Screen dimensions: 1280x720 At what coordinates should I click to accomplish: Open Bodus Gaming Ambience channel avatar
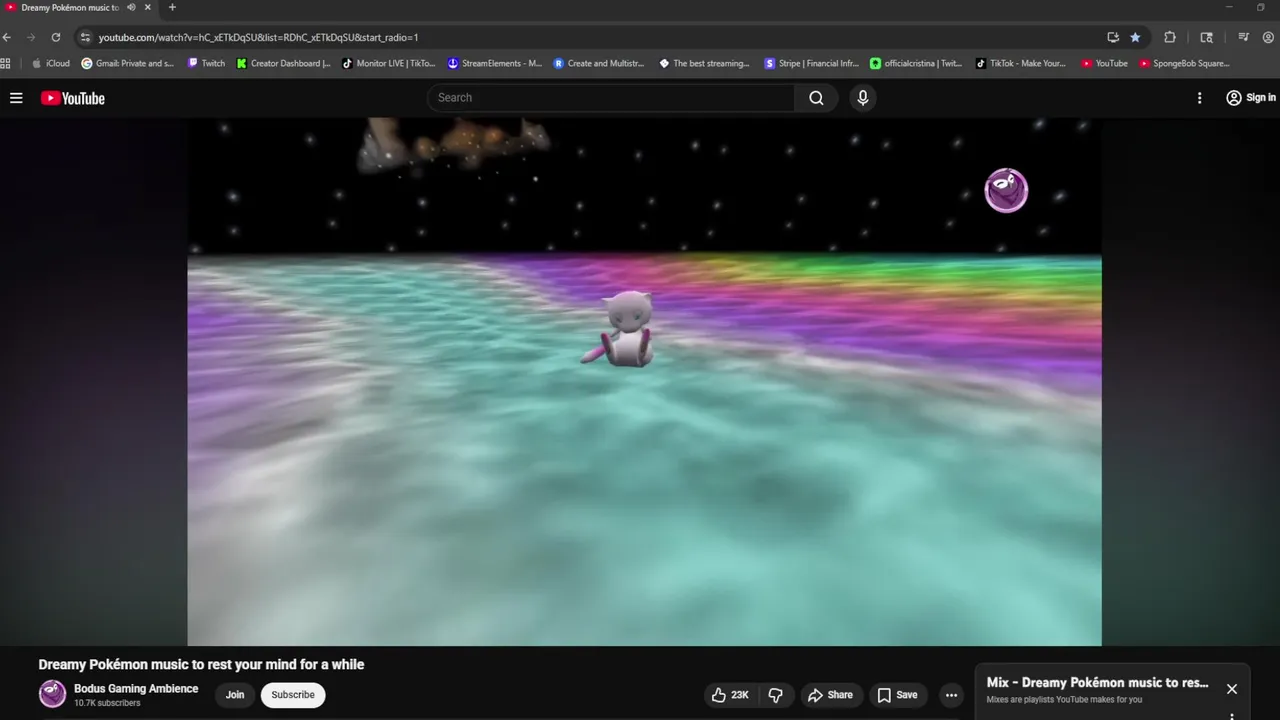point(52,694)
